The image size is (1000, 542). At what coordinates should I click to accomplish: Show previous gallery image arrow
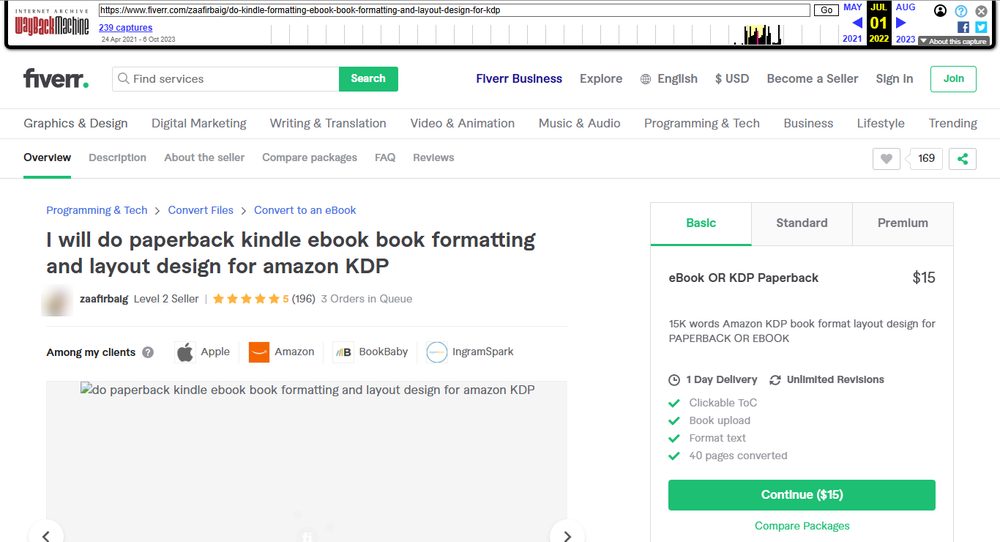(x=46, y=536)
